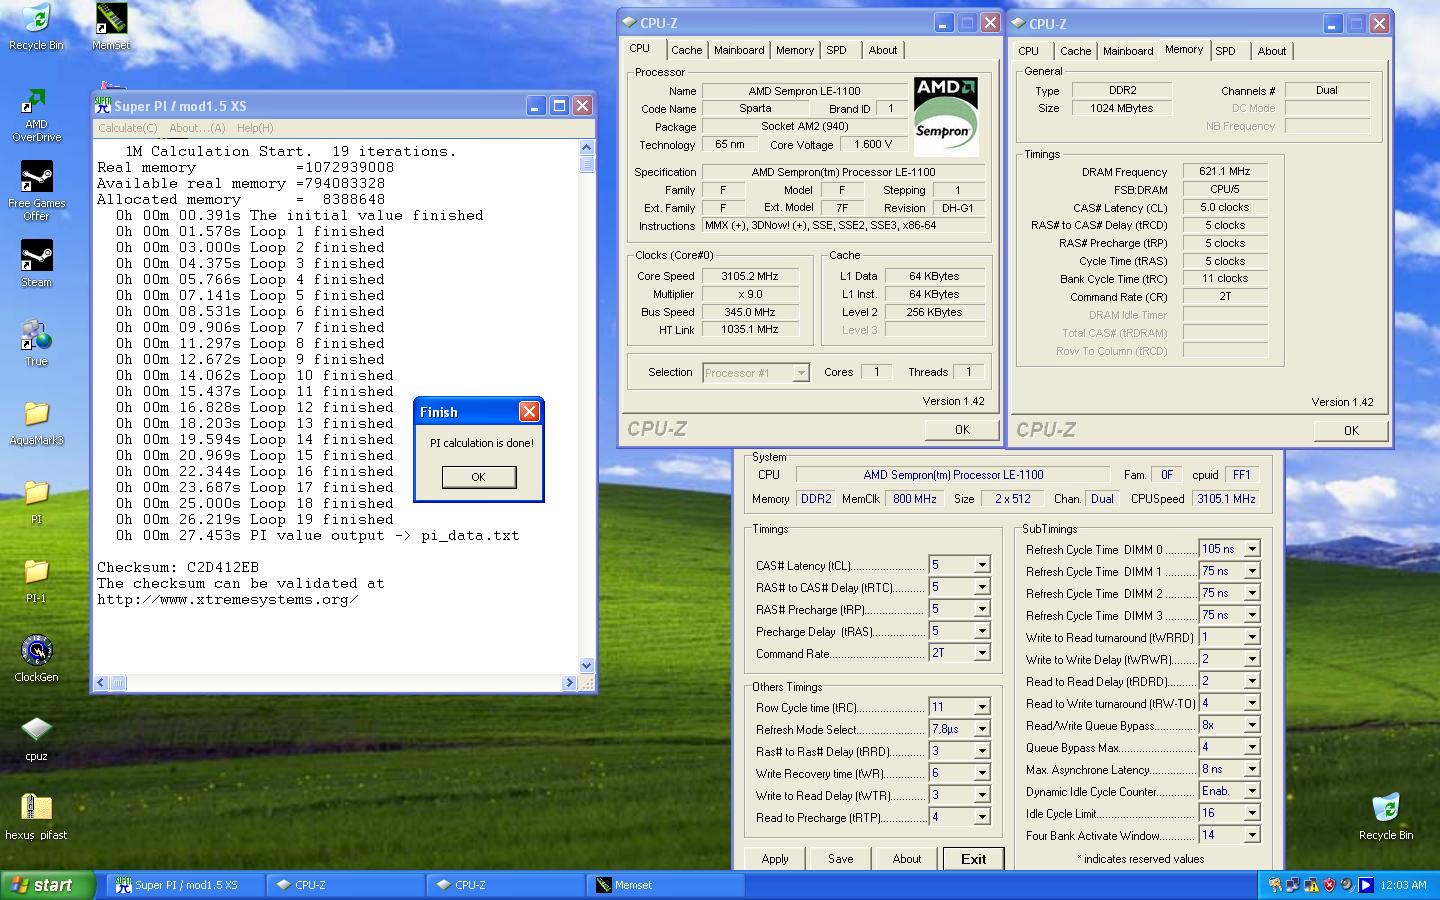Expand the CPU-Z processor Selection dropdown
This screenshot has width=1440, height=900.
point(800,373)
